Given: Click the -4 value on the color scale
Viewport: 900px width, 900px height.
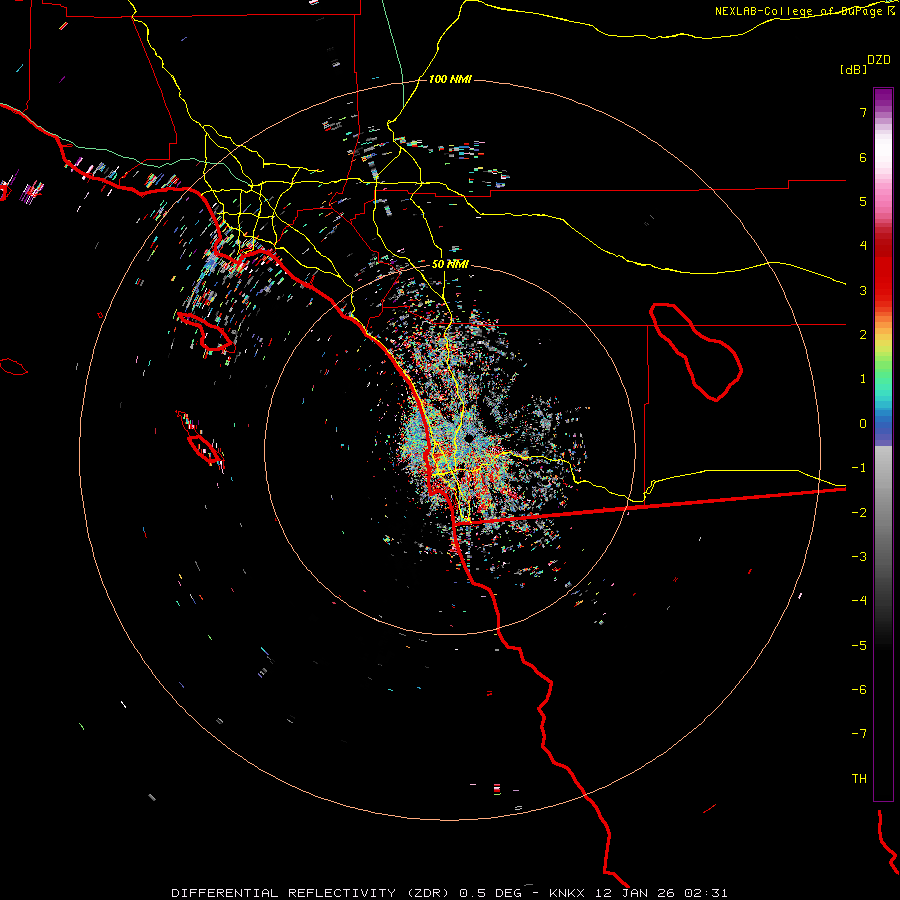Looking at the screenshot, I should [x=859, y=600].
